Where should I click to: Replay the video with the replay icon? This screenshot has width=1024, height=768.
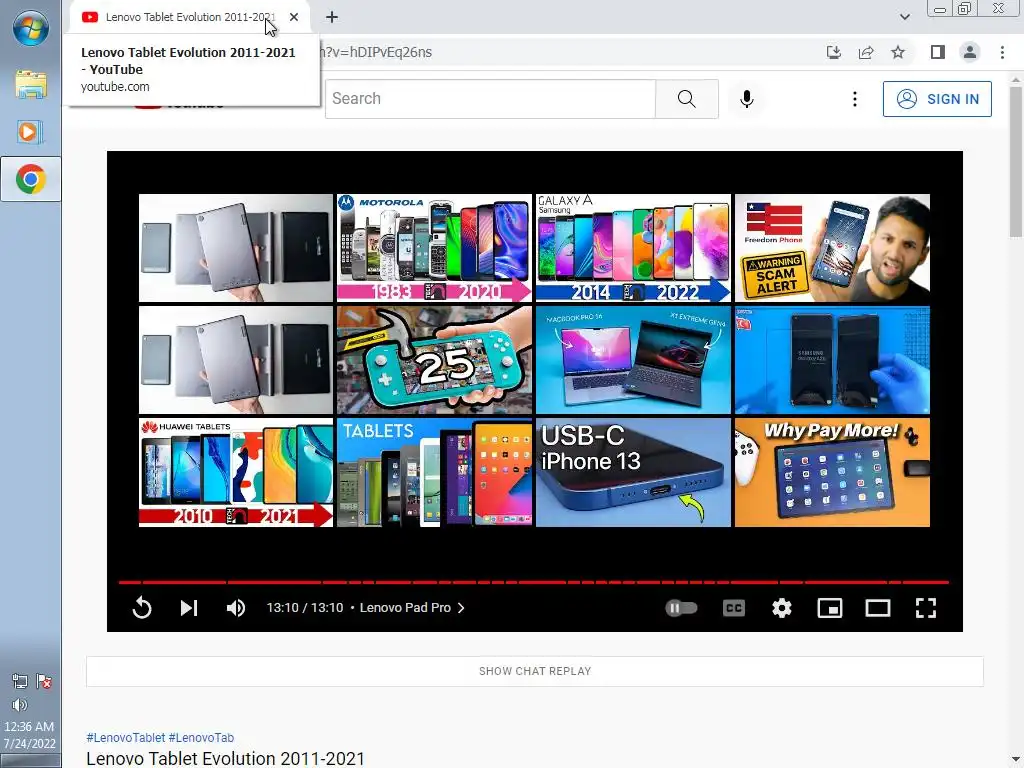coord(142,608)
